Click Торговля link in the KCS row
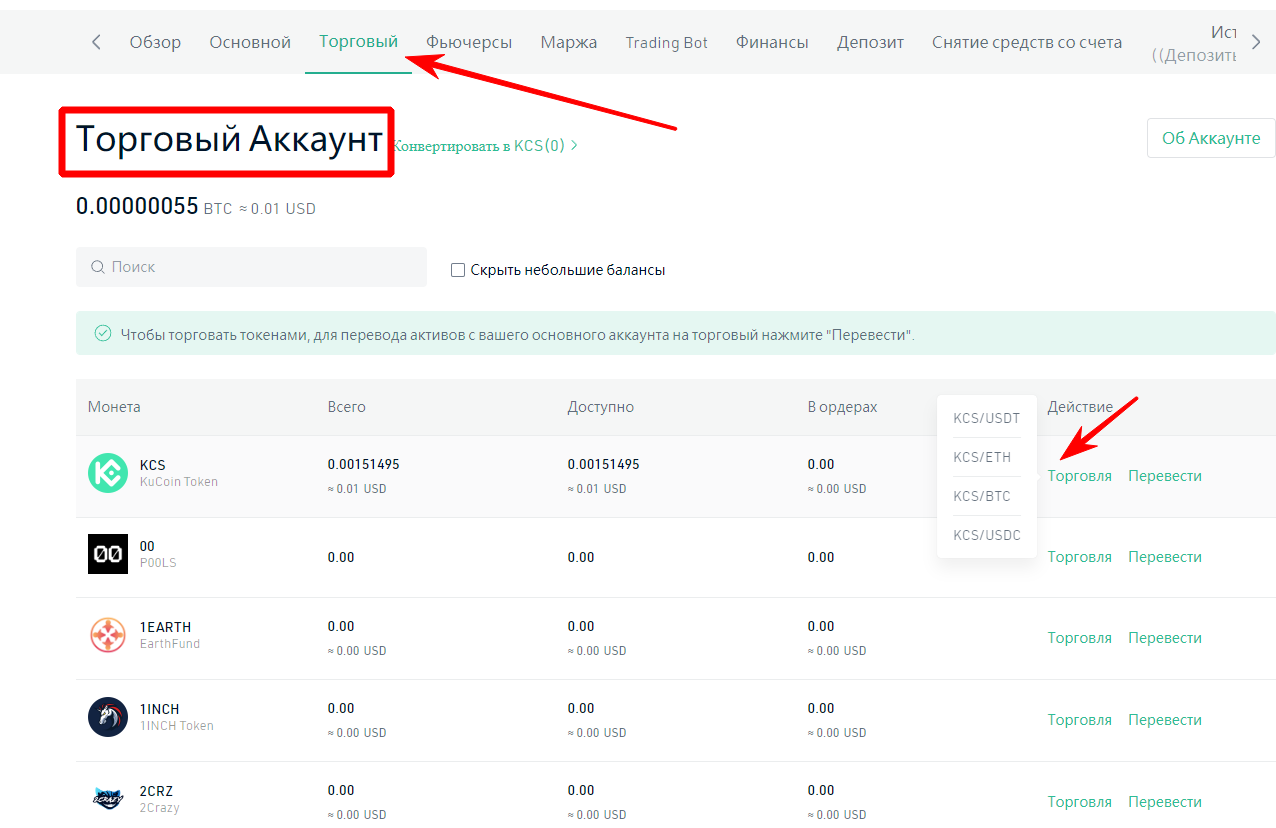 point(1079,476)
